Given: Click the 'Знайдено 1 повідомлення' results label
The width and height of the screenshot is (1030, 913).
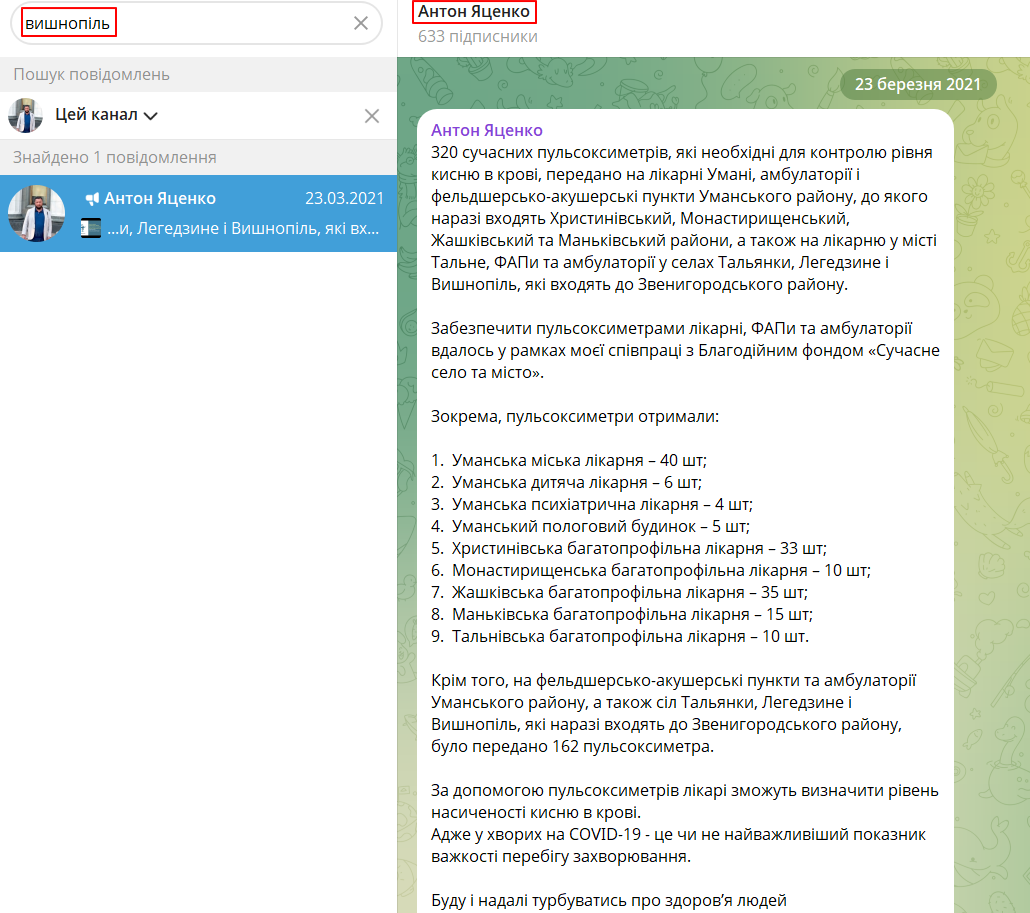Looking at the screenshot, I should [x=115, y=158].
